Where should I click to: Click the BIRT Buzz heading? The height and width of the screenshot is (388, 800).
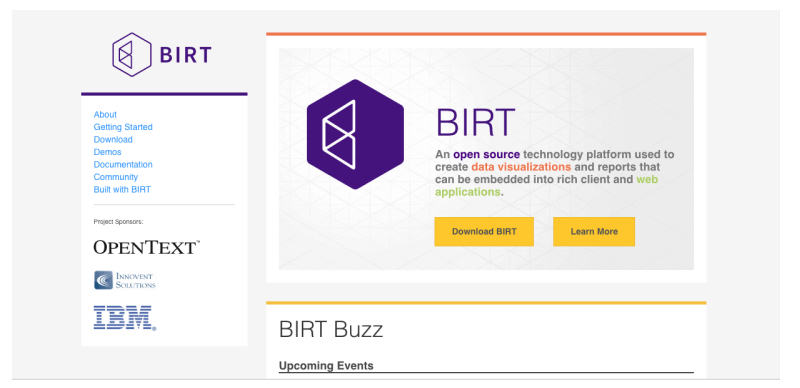click(331, 329)
